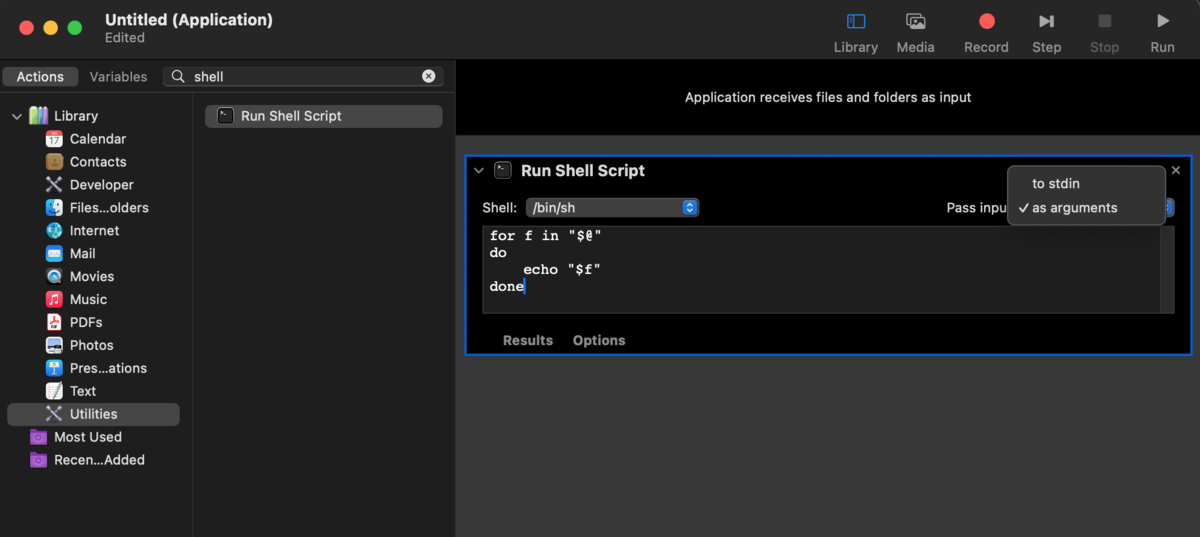Click the magnifying glass search icon
The width and height of the screenshot is (1200, 537).
pos(178,77)
